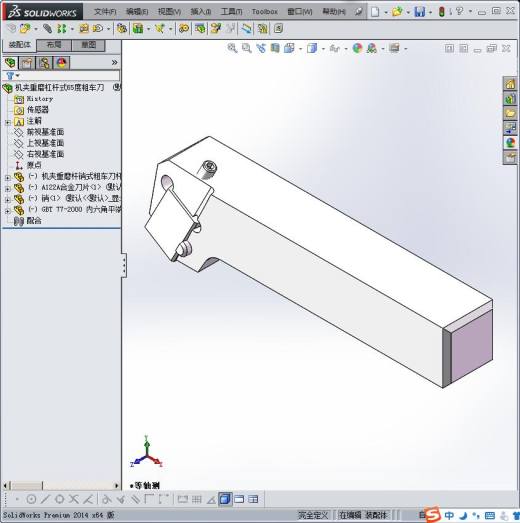Open the filter funnel dropdown
The width and height of the screenshot is (520, 523).
pyautogui.click(x=13, y=76)
